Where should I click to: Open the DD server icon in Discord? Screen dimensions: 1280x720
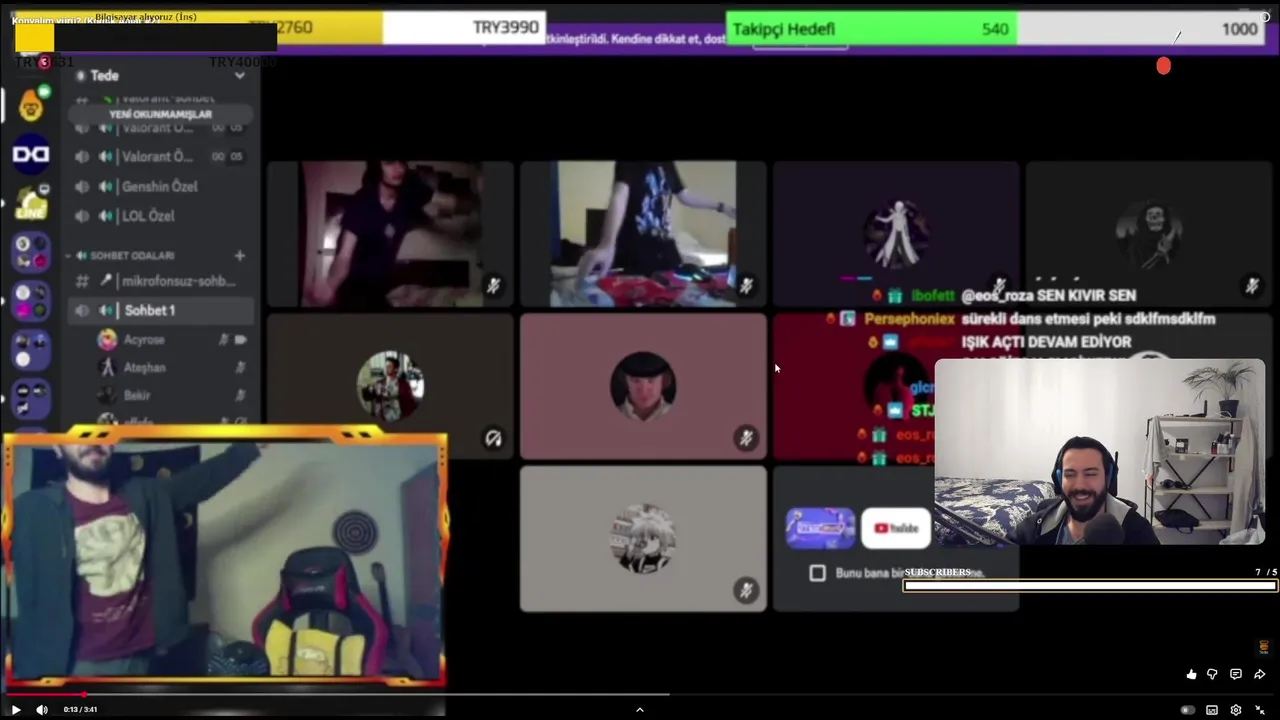pyautogui.click(x=31, y=154)
